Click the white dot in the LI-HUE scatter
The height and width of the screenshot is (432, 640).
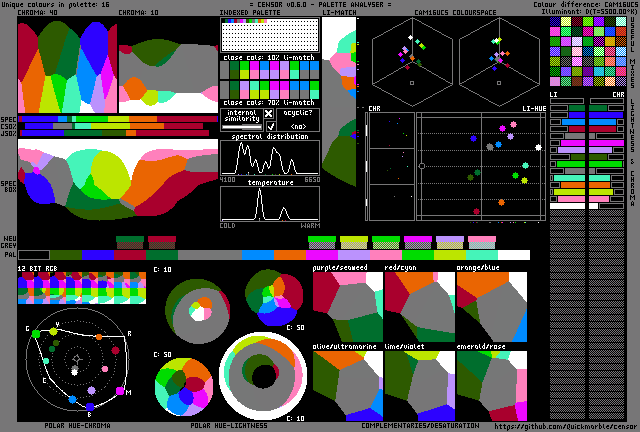(x=538, y=147)
